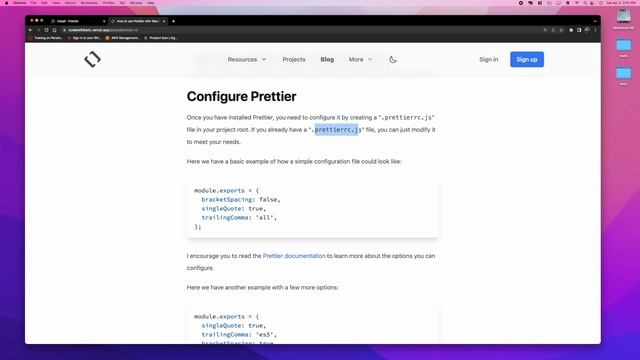The height and width of the screenshot is (360, 640).
Task: Open the Bookmarks menu
Action: (x=89, y=3)
